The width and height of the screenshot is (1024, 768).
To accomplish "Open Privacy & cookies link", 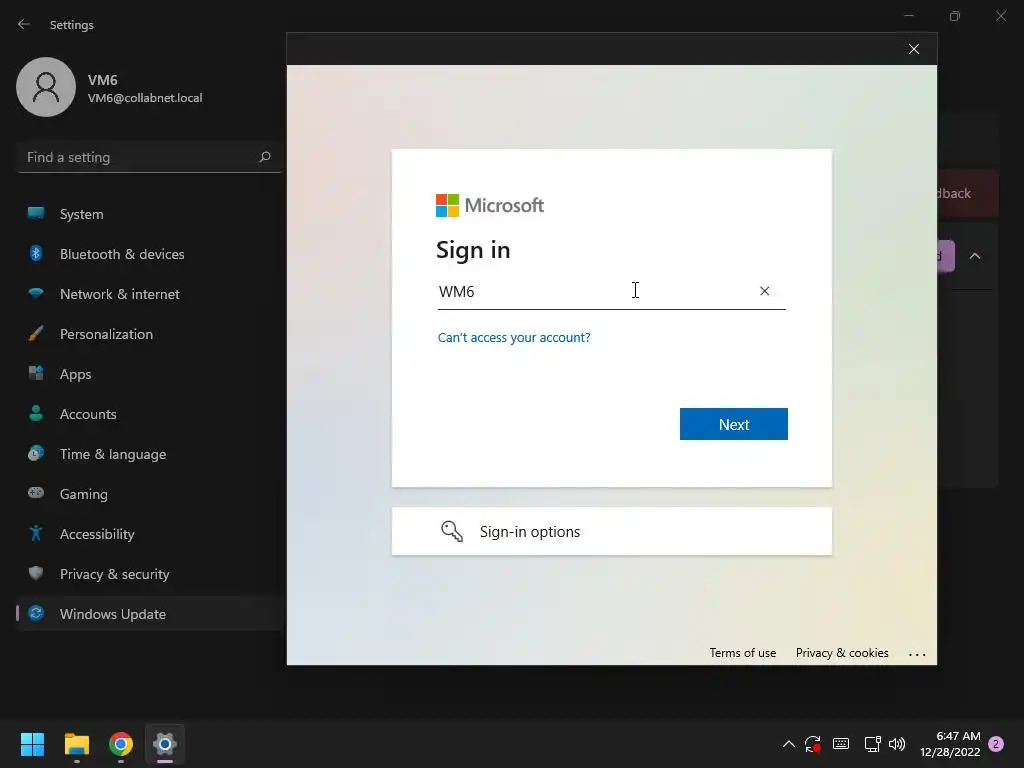I will tap(842, 653).
